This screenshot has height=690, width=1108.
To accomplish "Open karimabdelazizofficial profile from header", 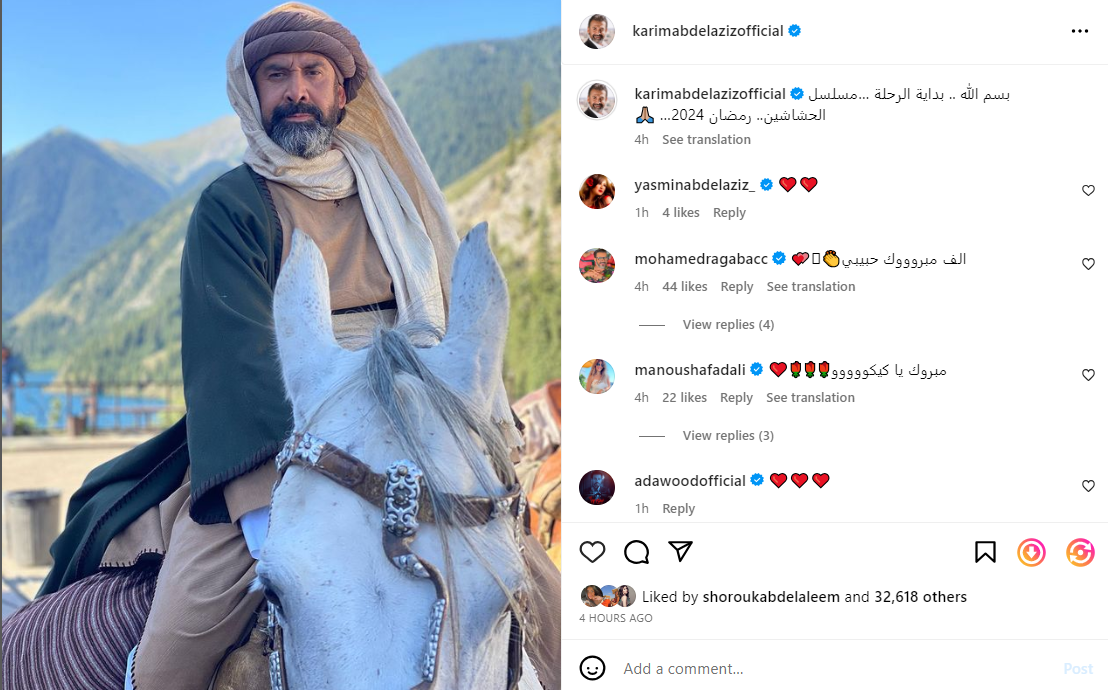I will point(707,31).
